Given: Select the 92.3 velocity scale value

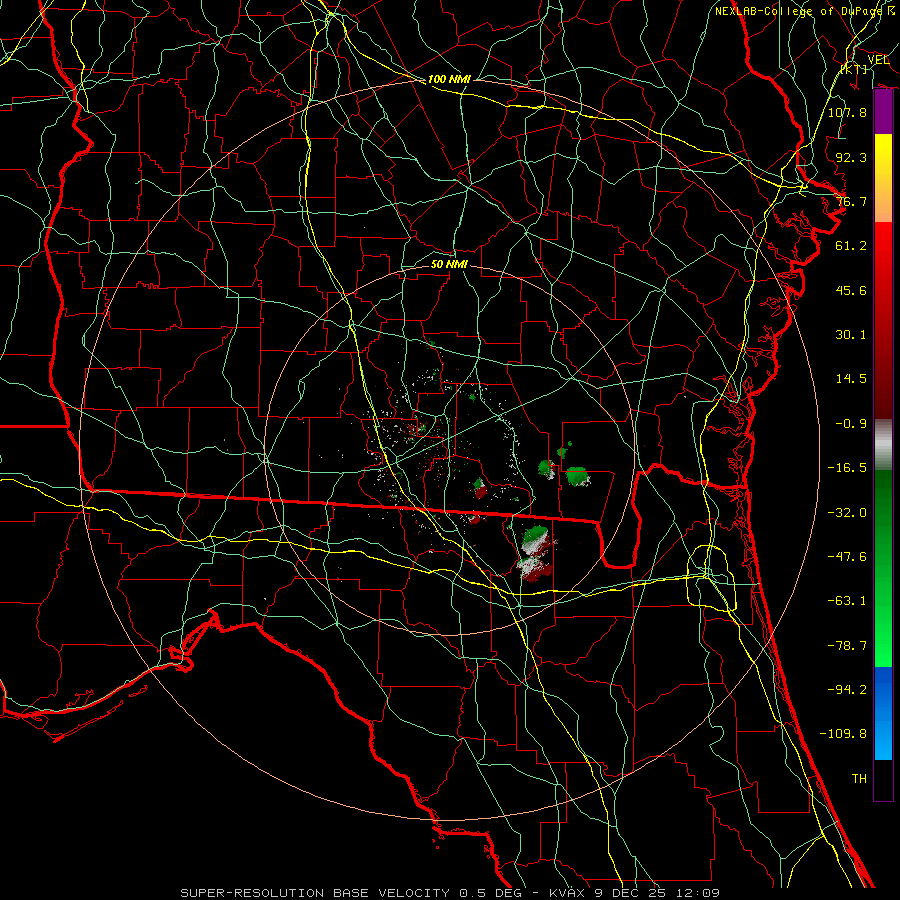Looking at the screenshot, I should point(851,157).
